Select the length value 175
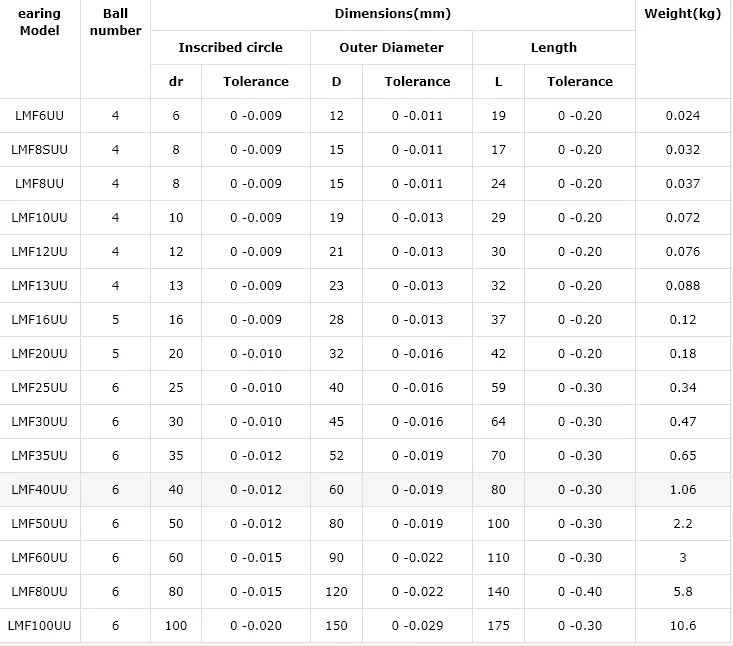This screenshot has height=646, width=733. pyautogui.click(x=498, y=626)
